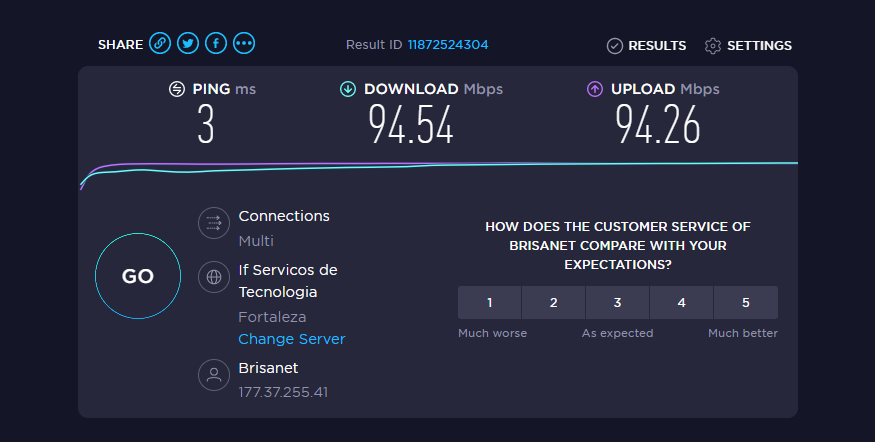Viewport: 875px width, 442px height.
Task: Copy the share link icon
Action: click(160, 43)
